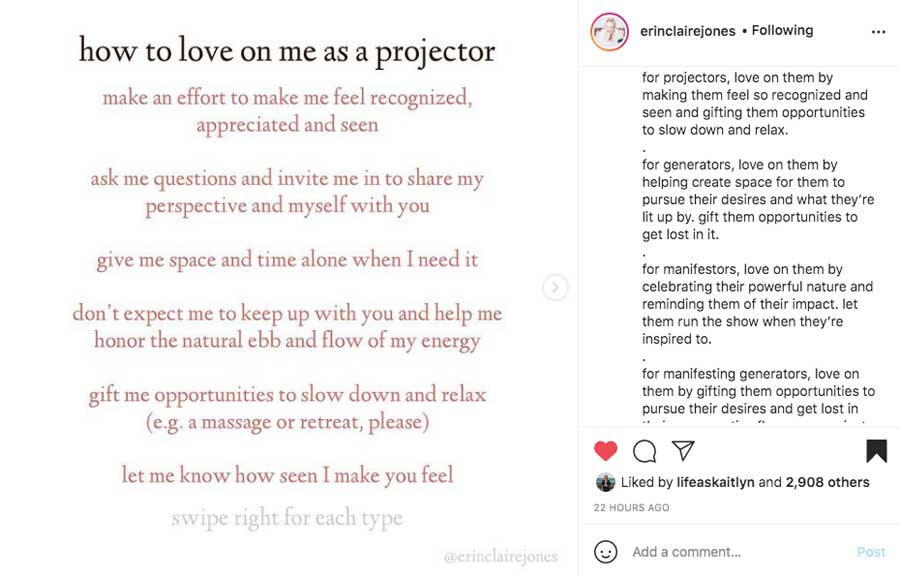Toggle the Following status button
The image size is (900, 577).
pos(782,30)
